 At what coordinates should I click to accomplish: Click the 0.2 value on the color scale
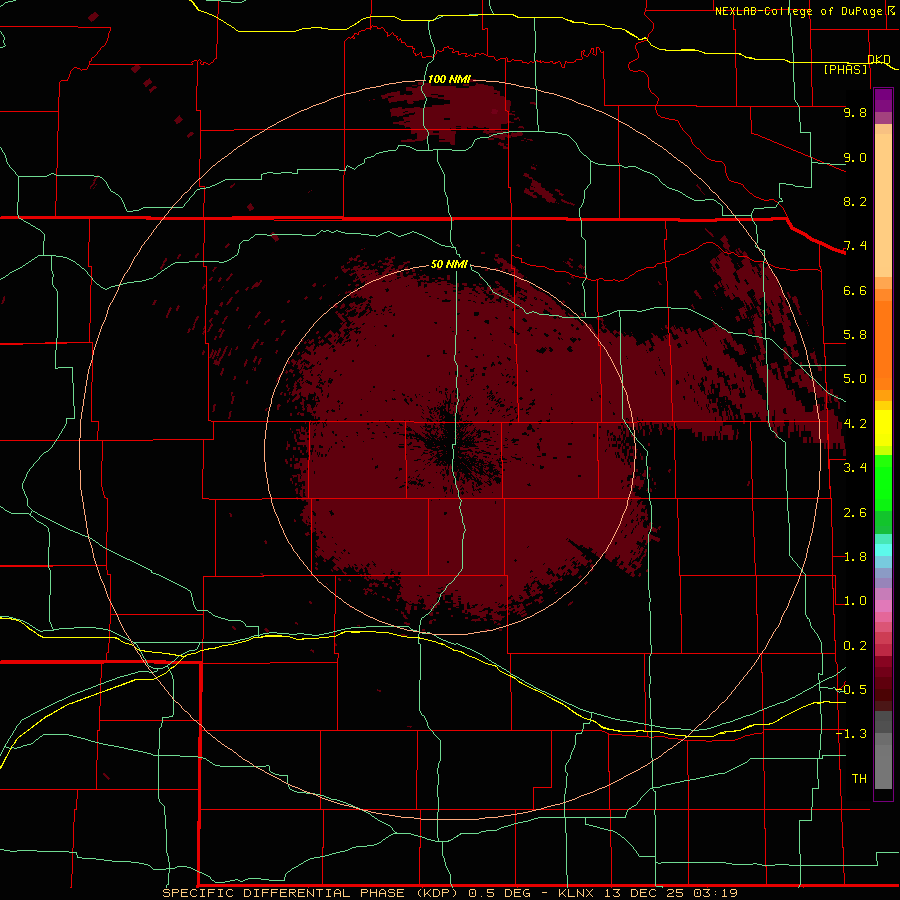point(855,646)
